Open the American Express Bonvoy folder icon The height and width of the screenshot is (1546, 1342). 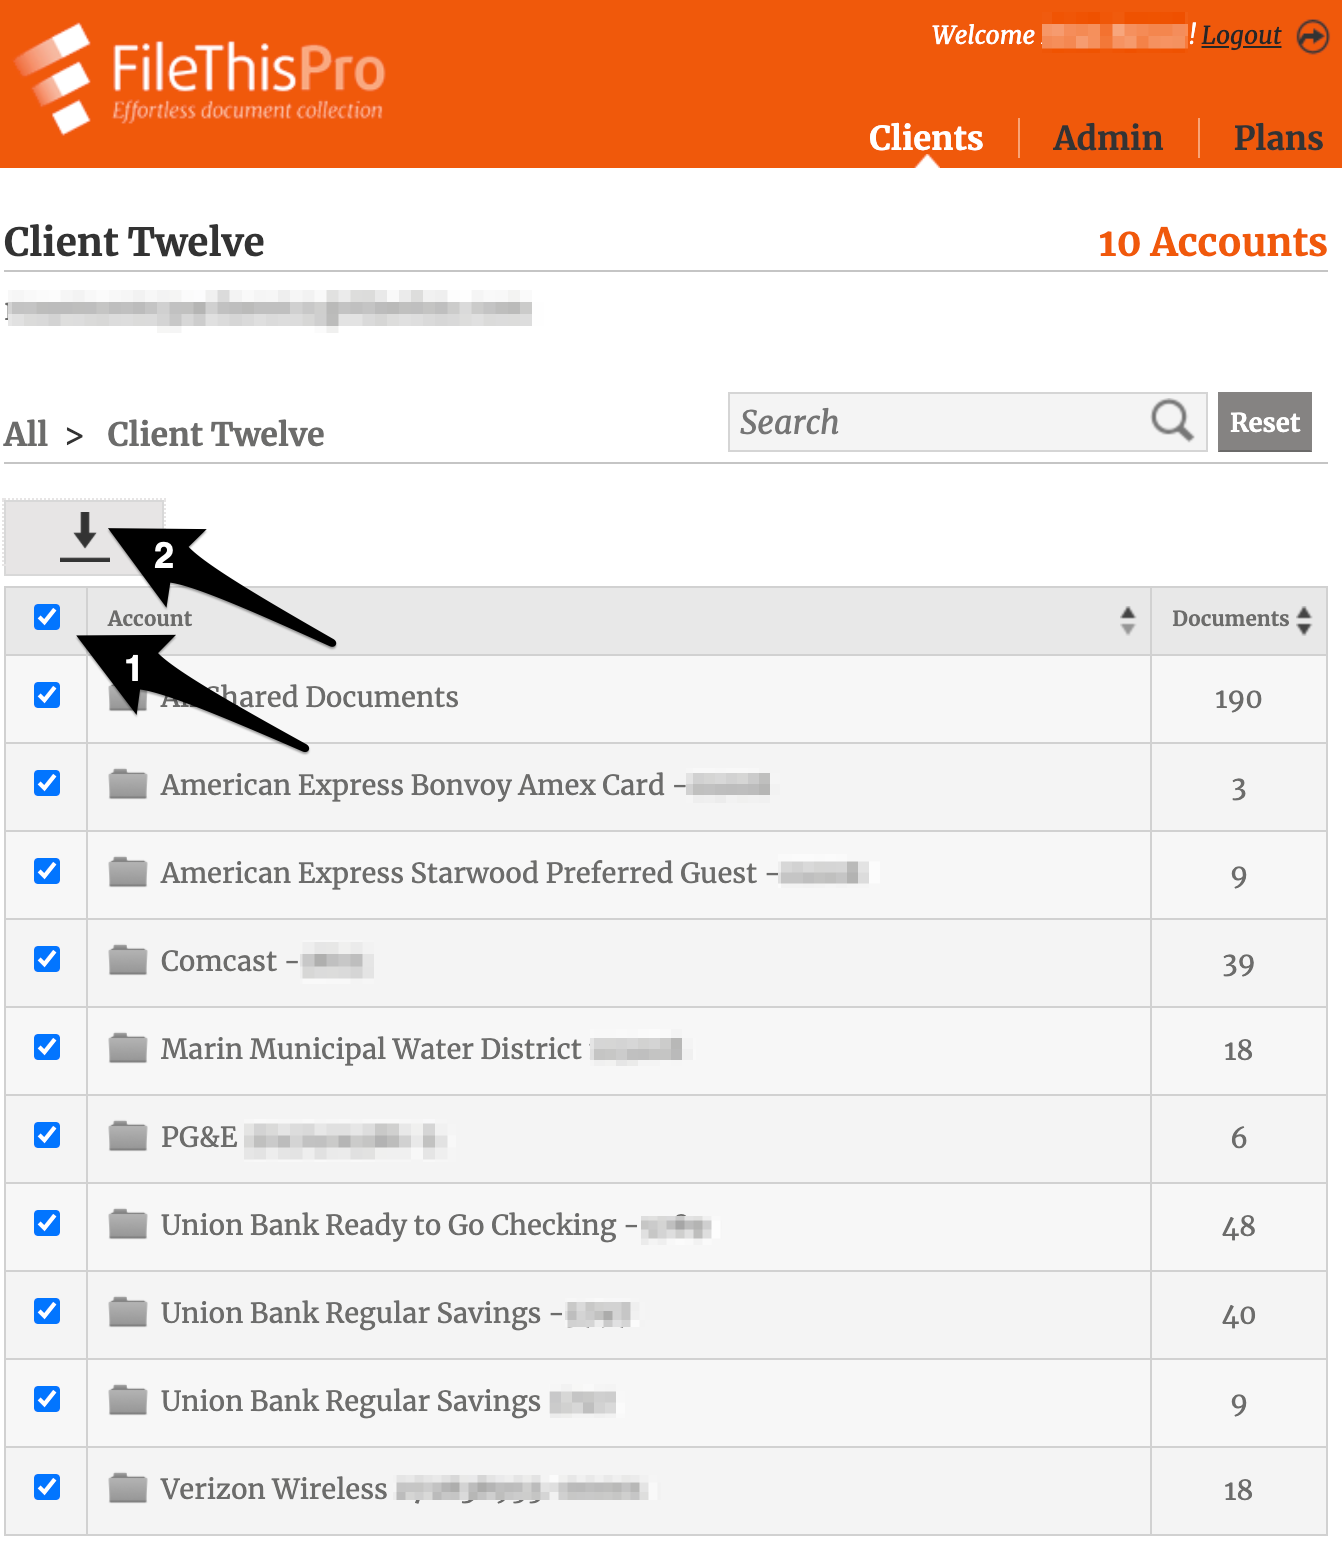128,784
